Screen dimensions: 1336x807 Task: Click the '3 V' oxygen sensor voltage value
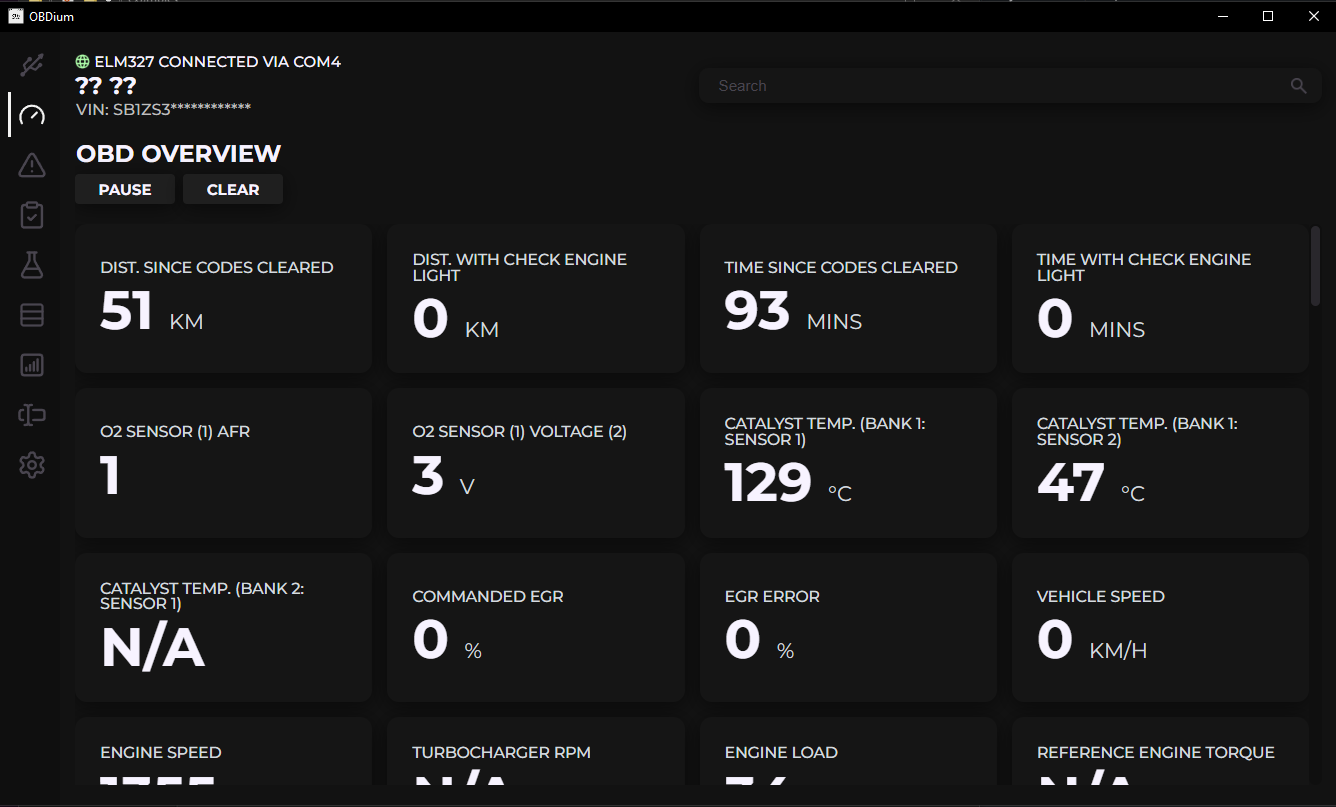(443, 477)
